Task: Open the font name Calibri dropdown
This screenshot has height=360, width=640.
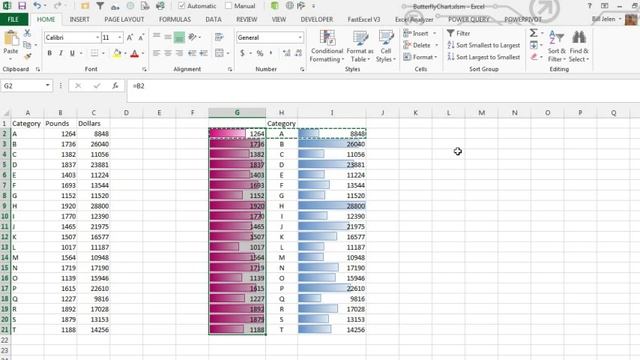Action: click(98, 38)
